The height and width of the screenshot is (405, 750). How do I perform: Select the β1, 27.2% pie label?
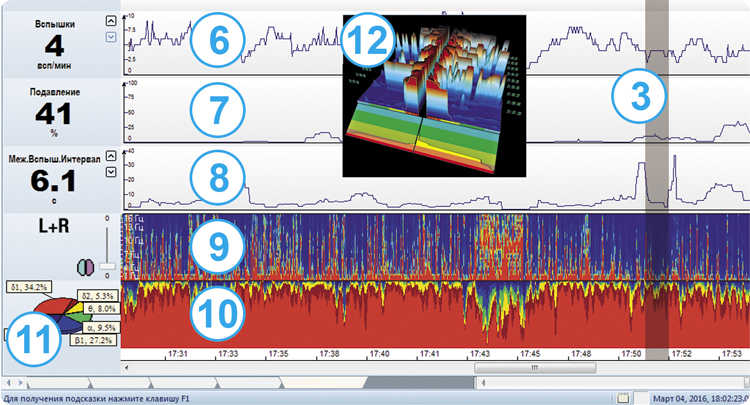click(93, 340)
